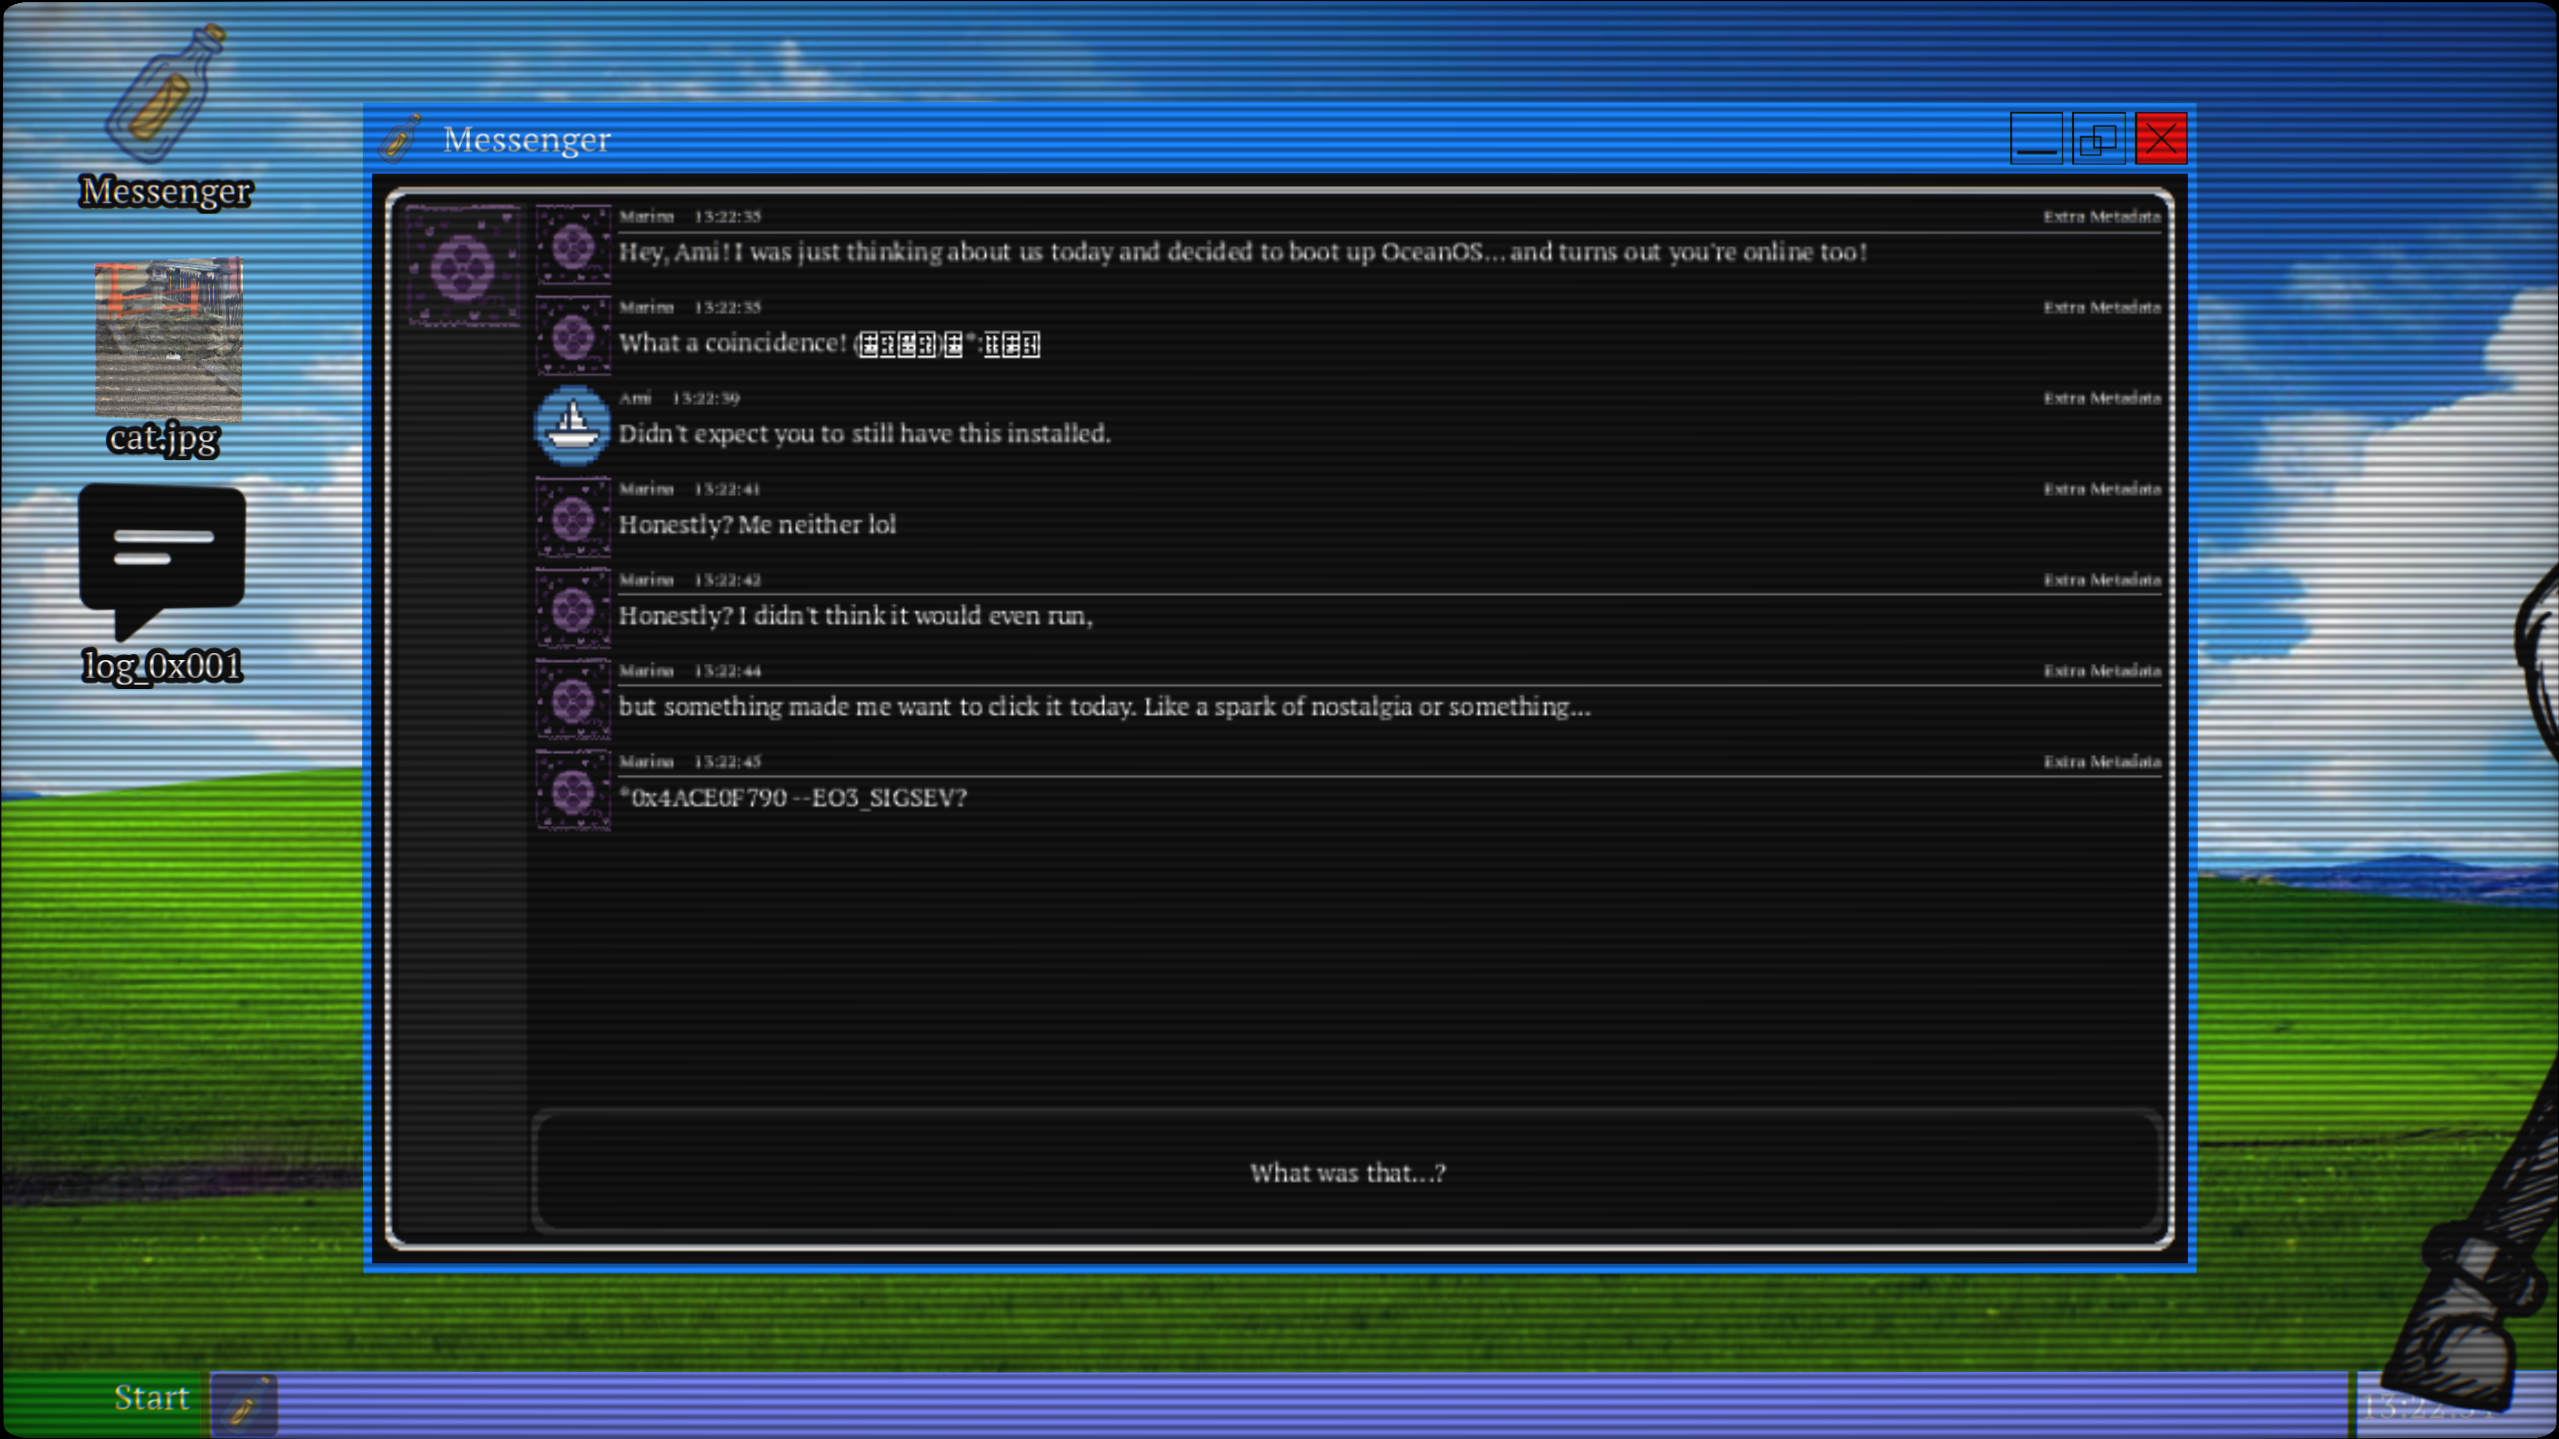The height and width of the screenshot is (1439, 2559).
Task: Expand Extra Metadata on Ami's message
Action: pos(2101,398)
